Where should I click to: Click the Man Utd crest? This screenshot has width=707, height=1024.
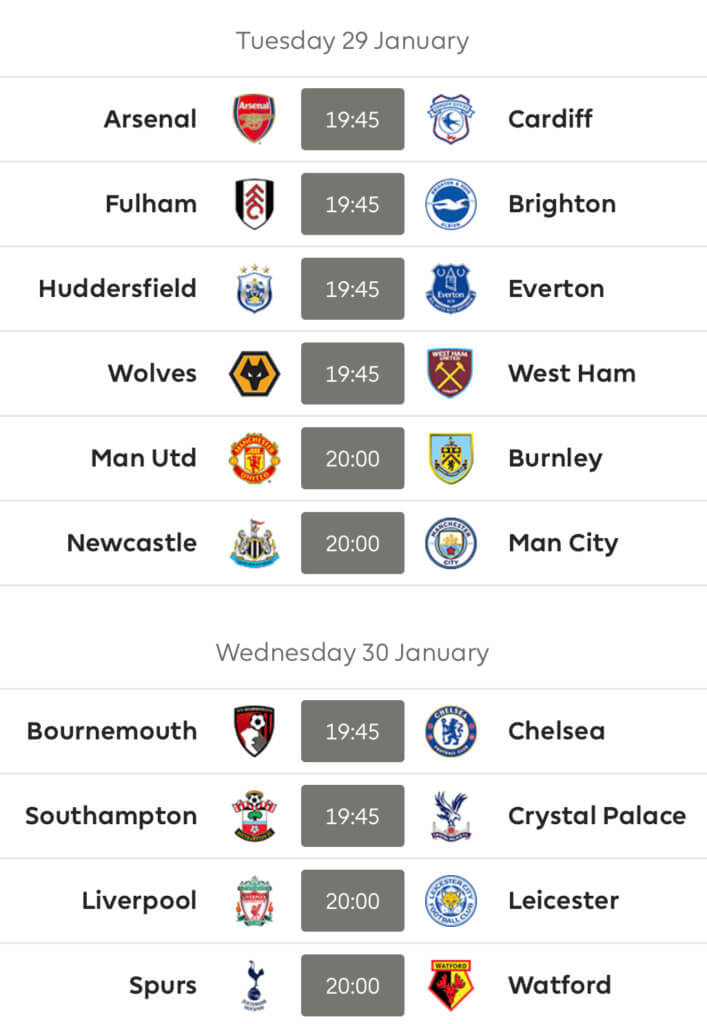[x=254, y=458]
